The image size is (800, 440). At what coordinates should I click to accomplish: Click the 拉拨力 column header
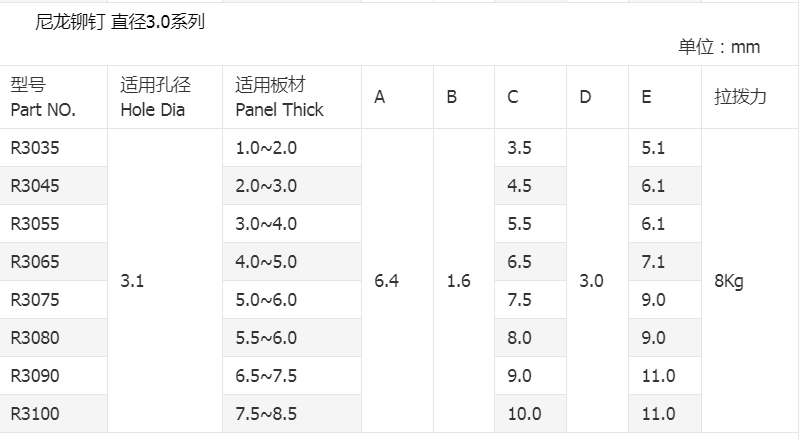tap(740, 97)
